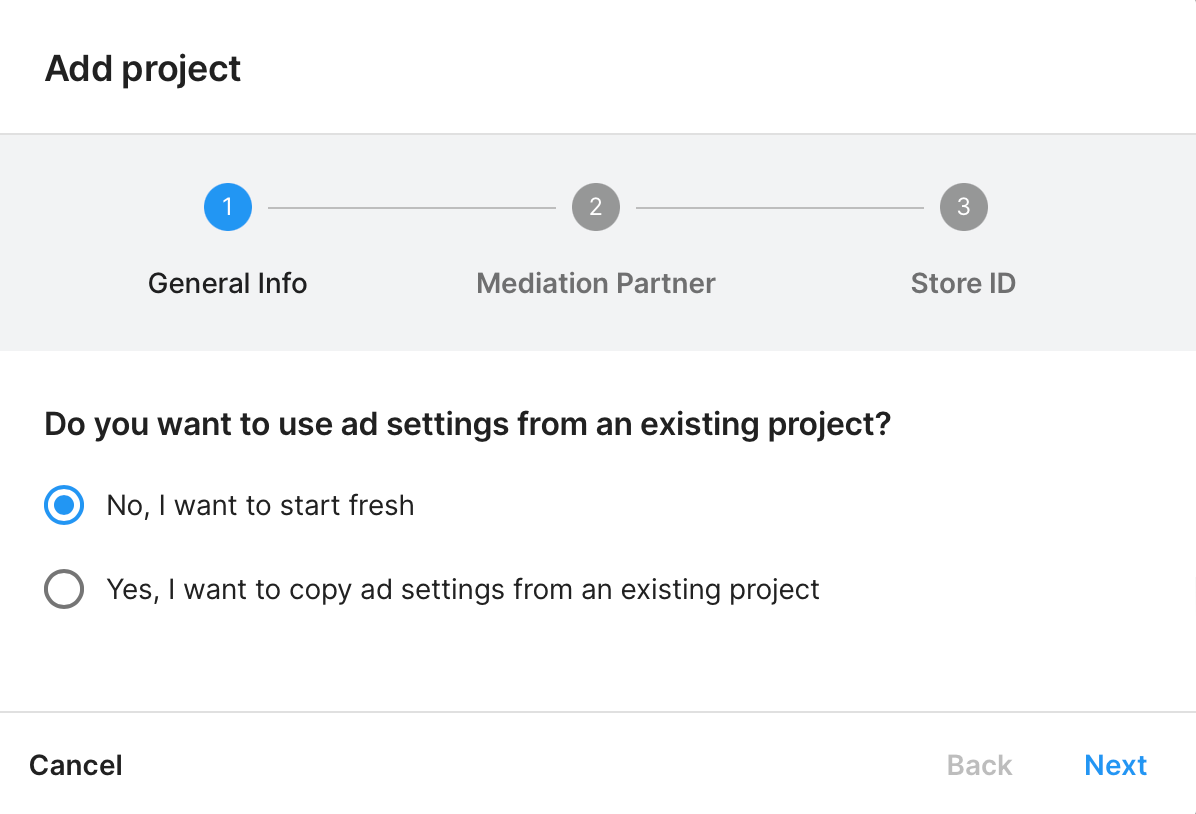1196x814 pixels.
Task: Click Next to continue
Action: pos(1115,765)
